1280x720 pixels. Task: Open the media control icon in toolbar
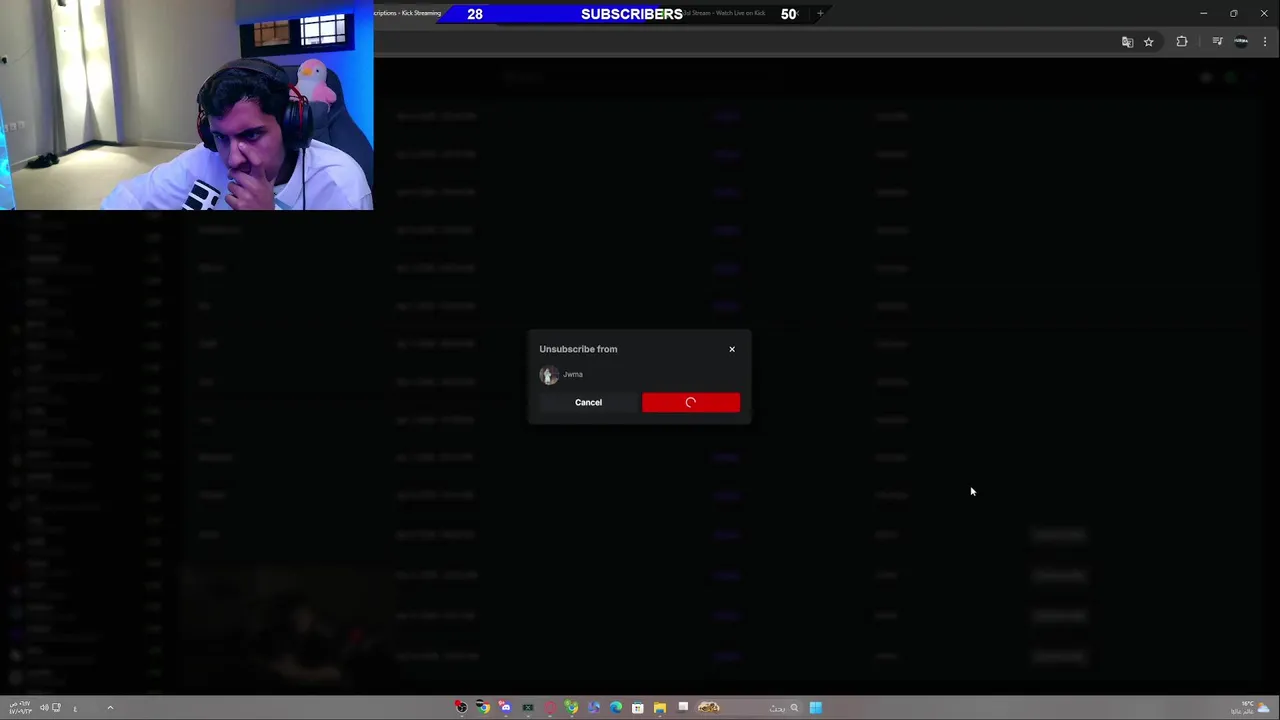pyautogui.click(x=1217, y=42)
